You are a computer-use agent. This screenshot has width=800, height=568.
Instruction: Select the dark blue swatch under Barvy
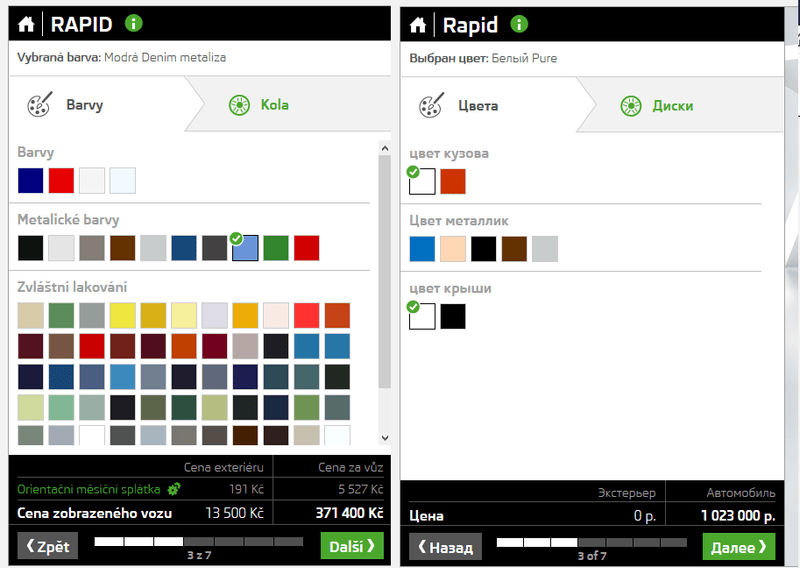[x=31, y=181]
